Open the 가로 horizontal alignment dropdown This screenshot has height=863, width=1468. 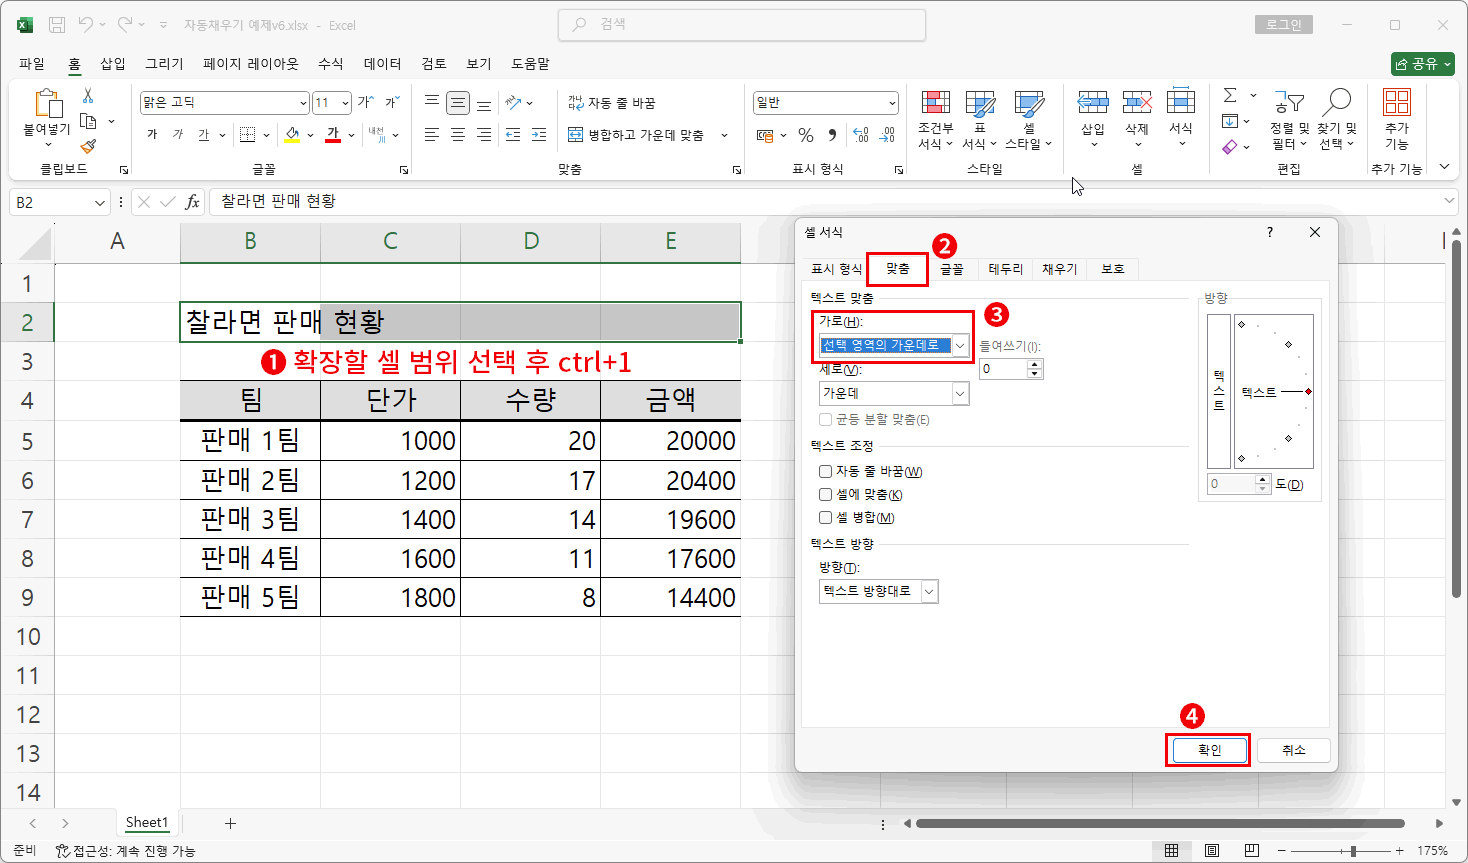pyautogui.click(x=960, y=345)
